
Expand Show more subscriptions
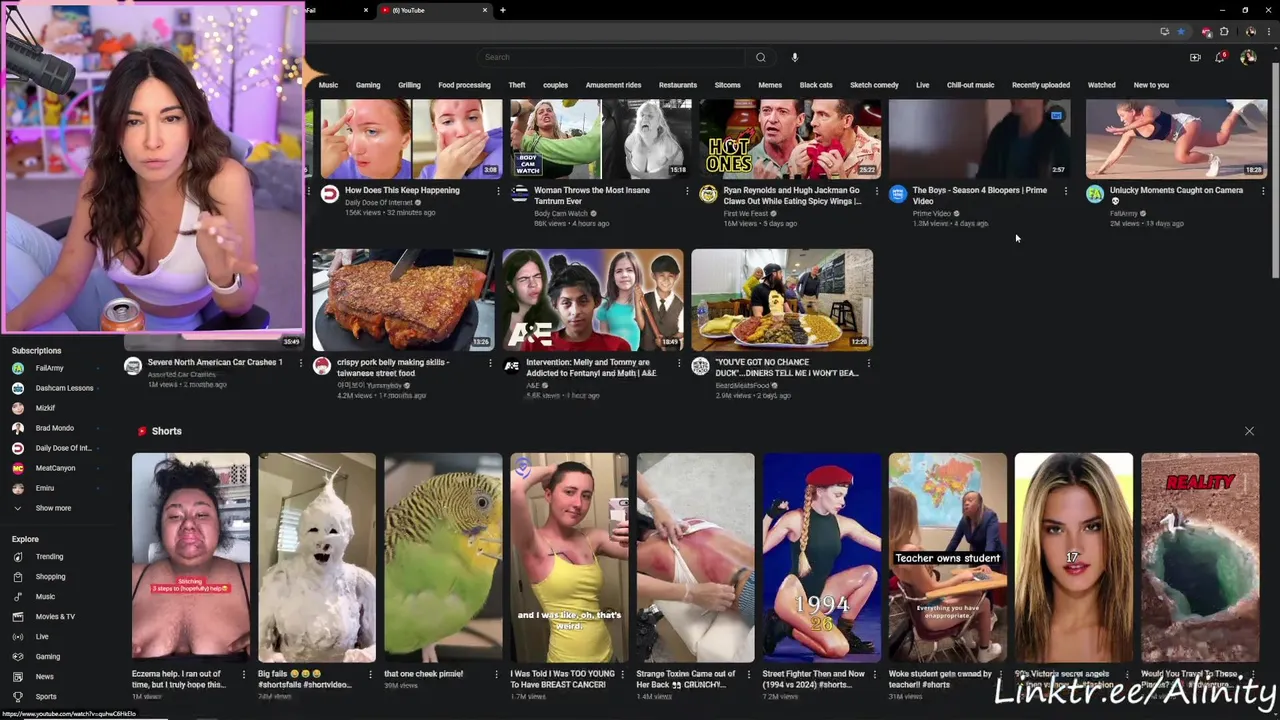pyautogui.click(x=53, y=508)
